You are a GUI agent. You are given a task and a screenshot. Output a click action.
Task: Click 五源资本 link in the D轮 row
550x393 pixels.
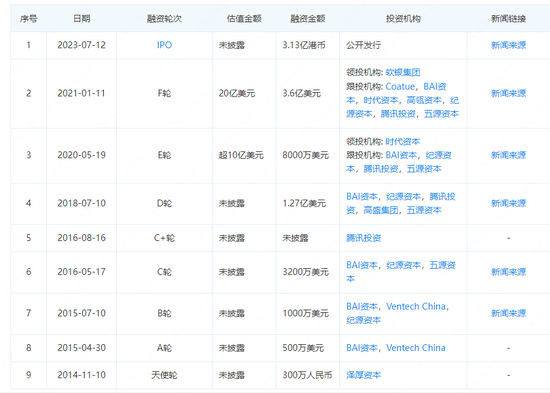(x=424, y=210)
